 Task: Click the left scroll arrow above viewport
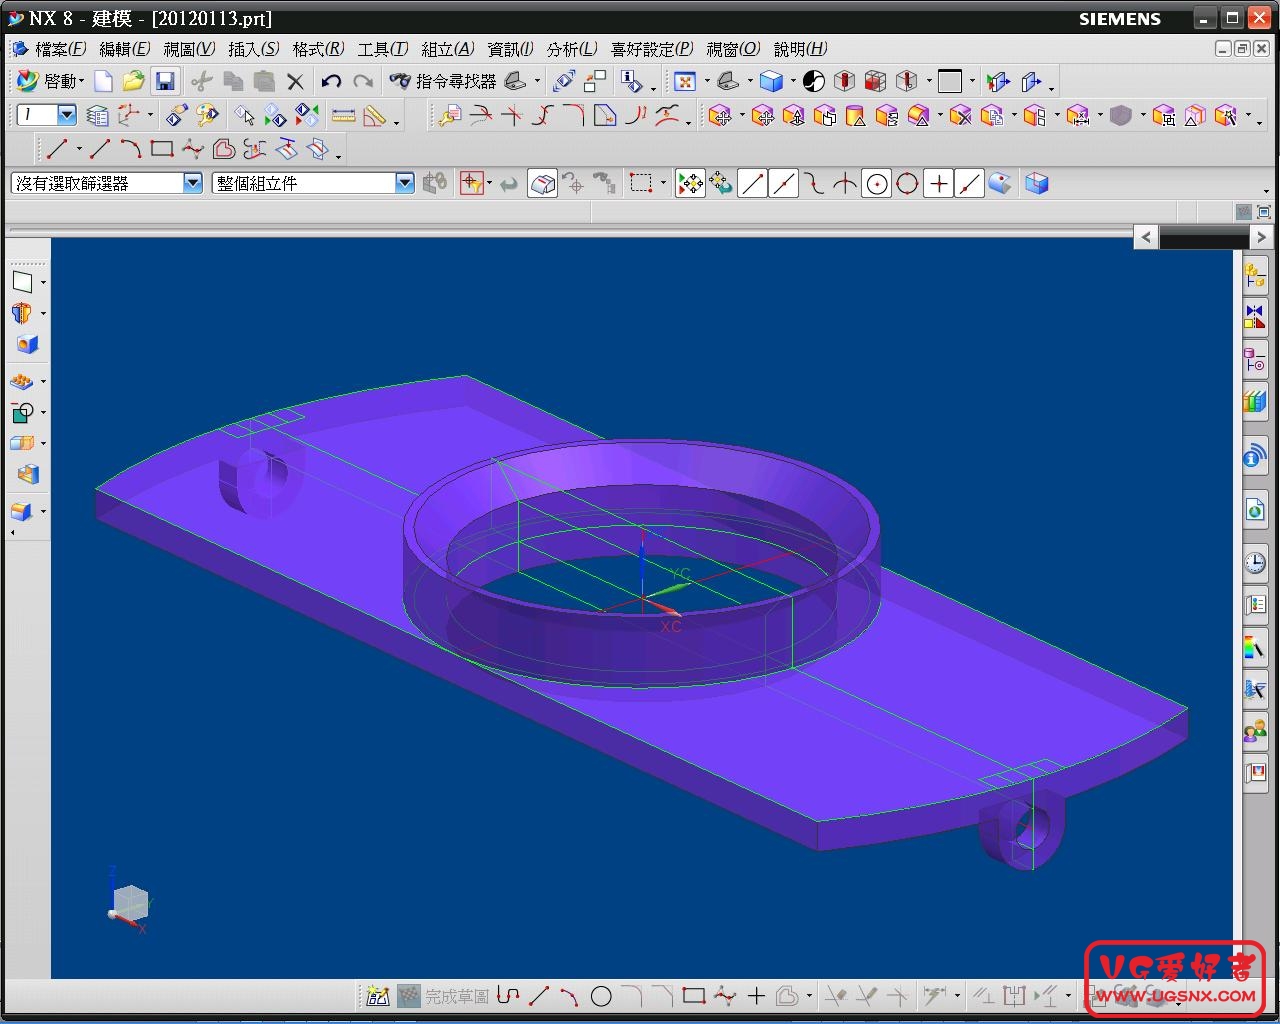pyautogui.click(x=1146, y=237)
